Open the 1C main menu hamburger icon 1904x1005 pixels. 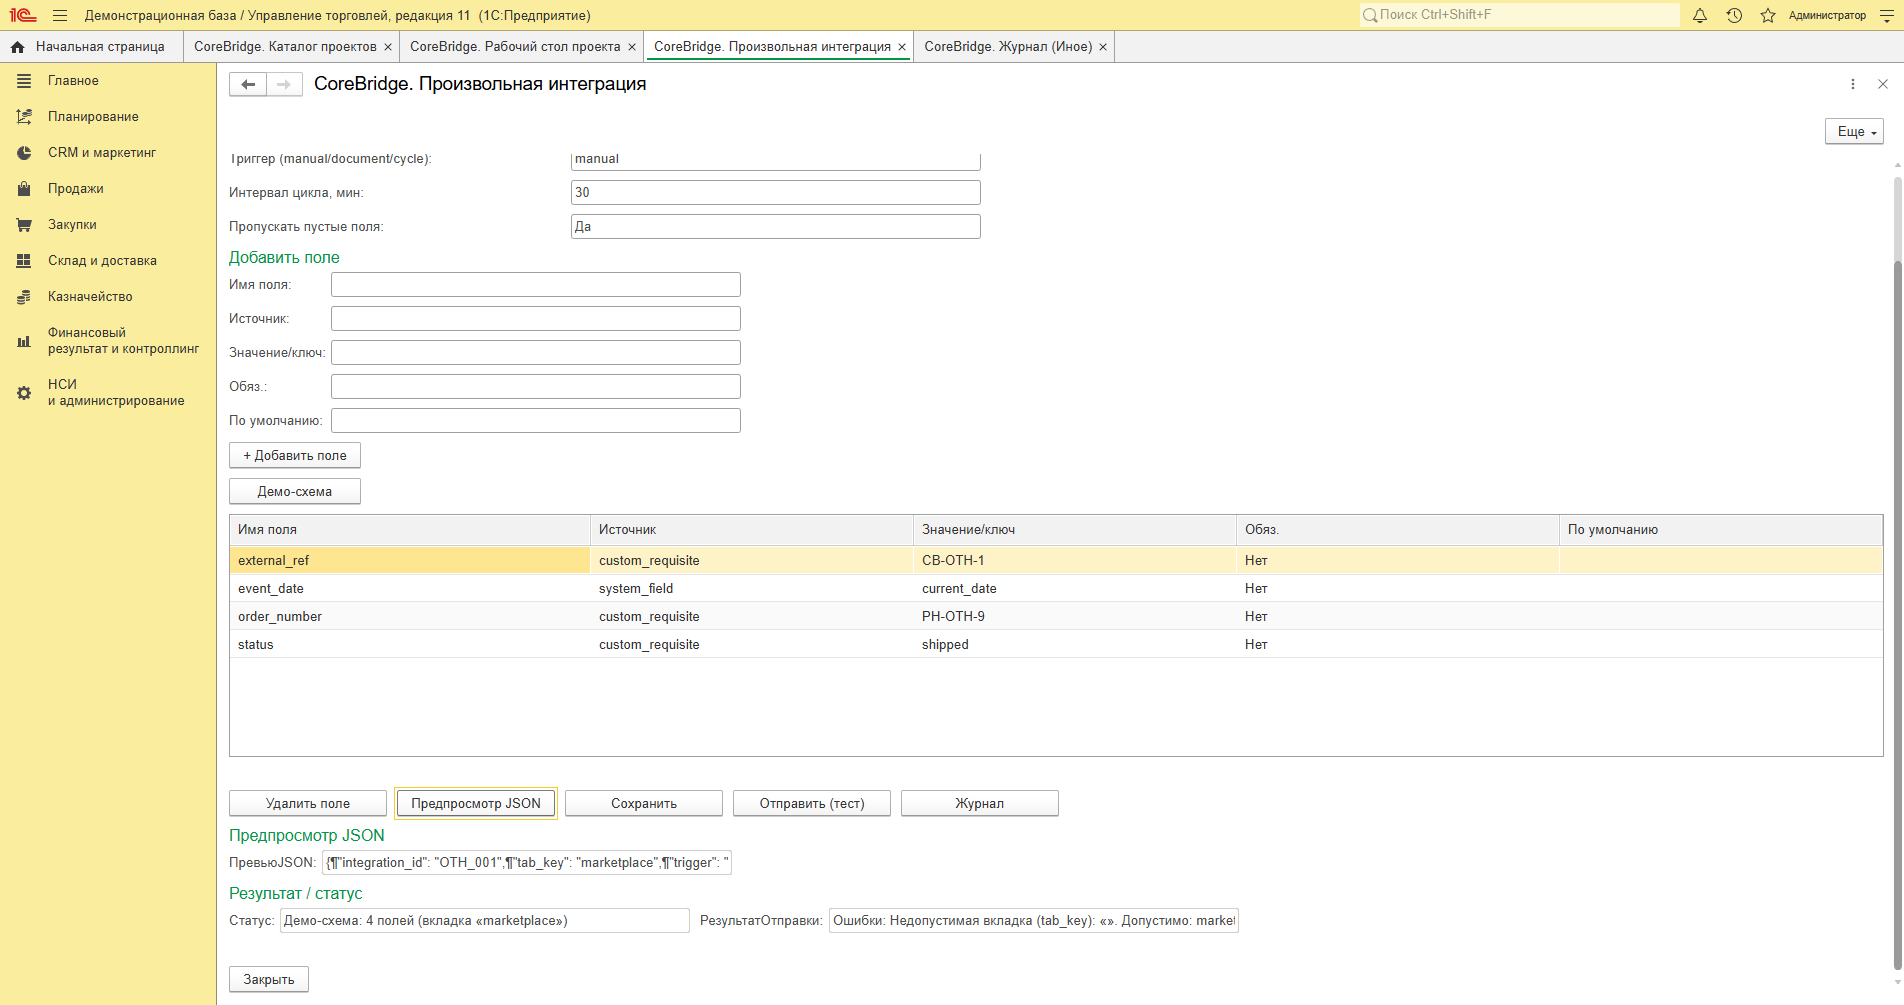tap(60, 16)
